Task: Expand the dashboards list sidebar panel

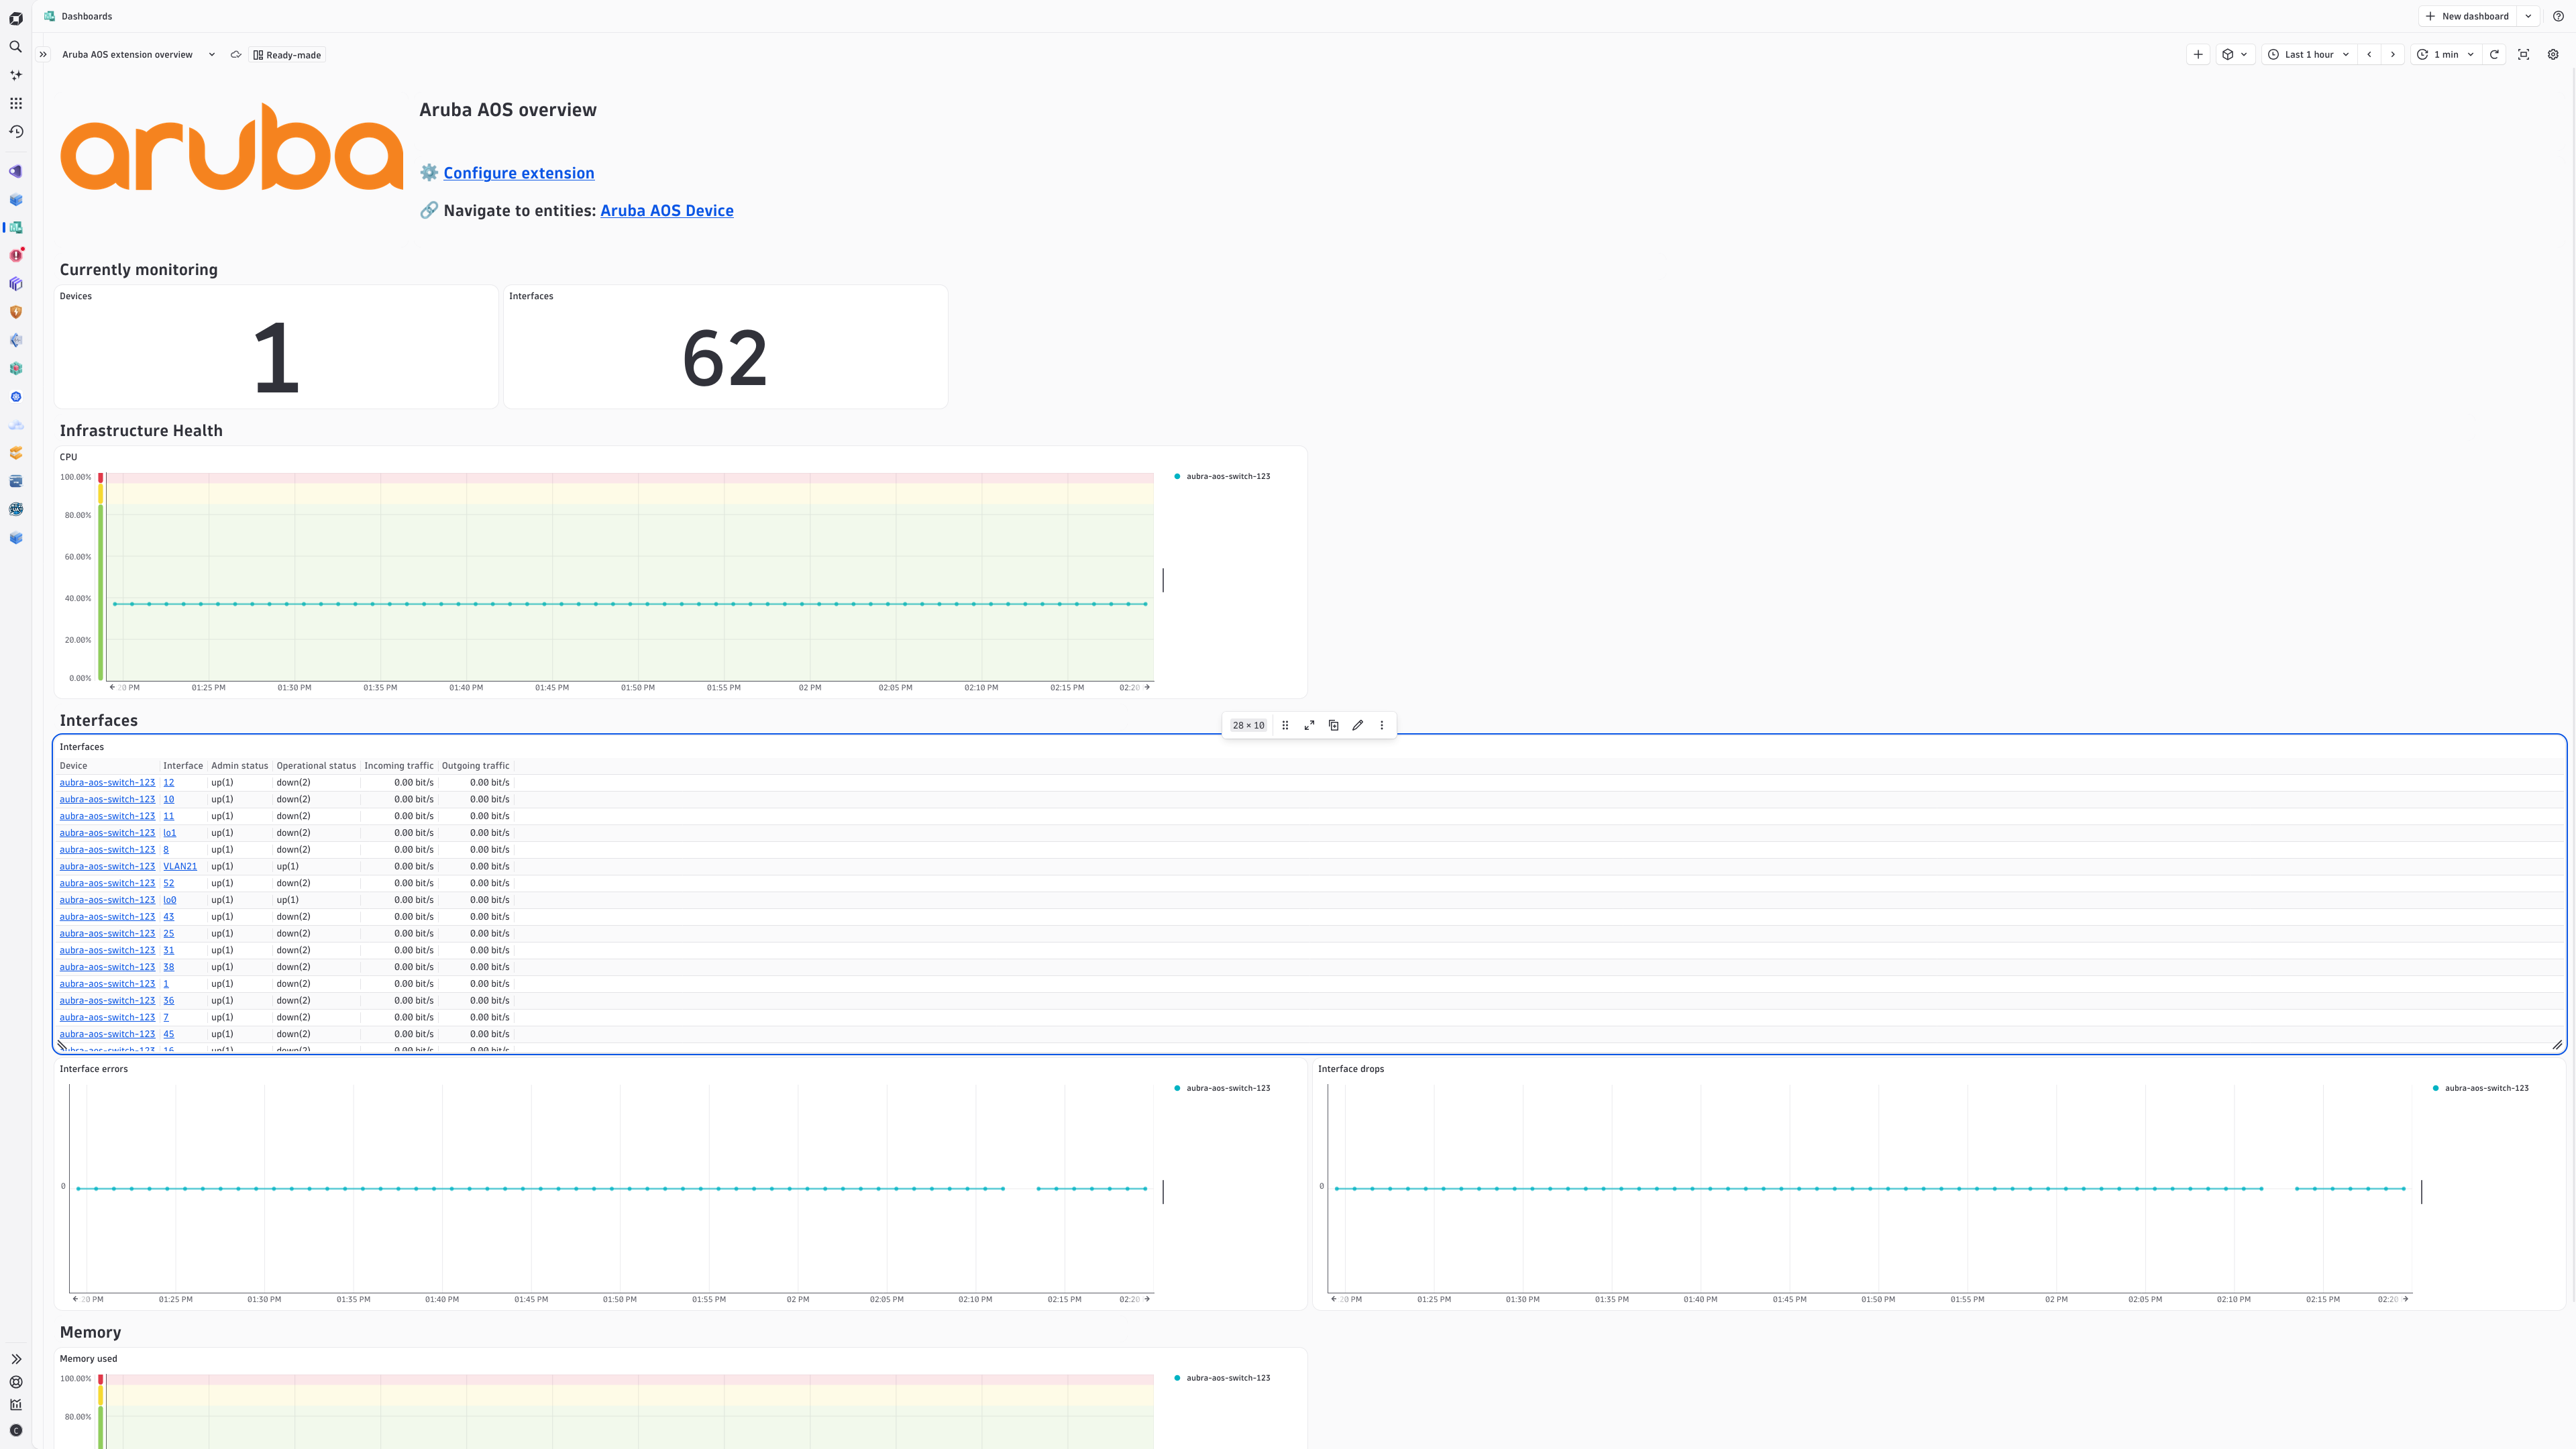Action: coord(43,55)
